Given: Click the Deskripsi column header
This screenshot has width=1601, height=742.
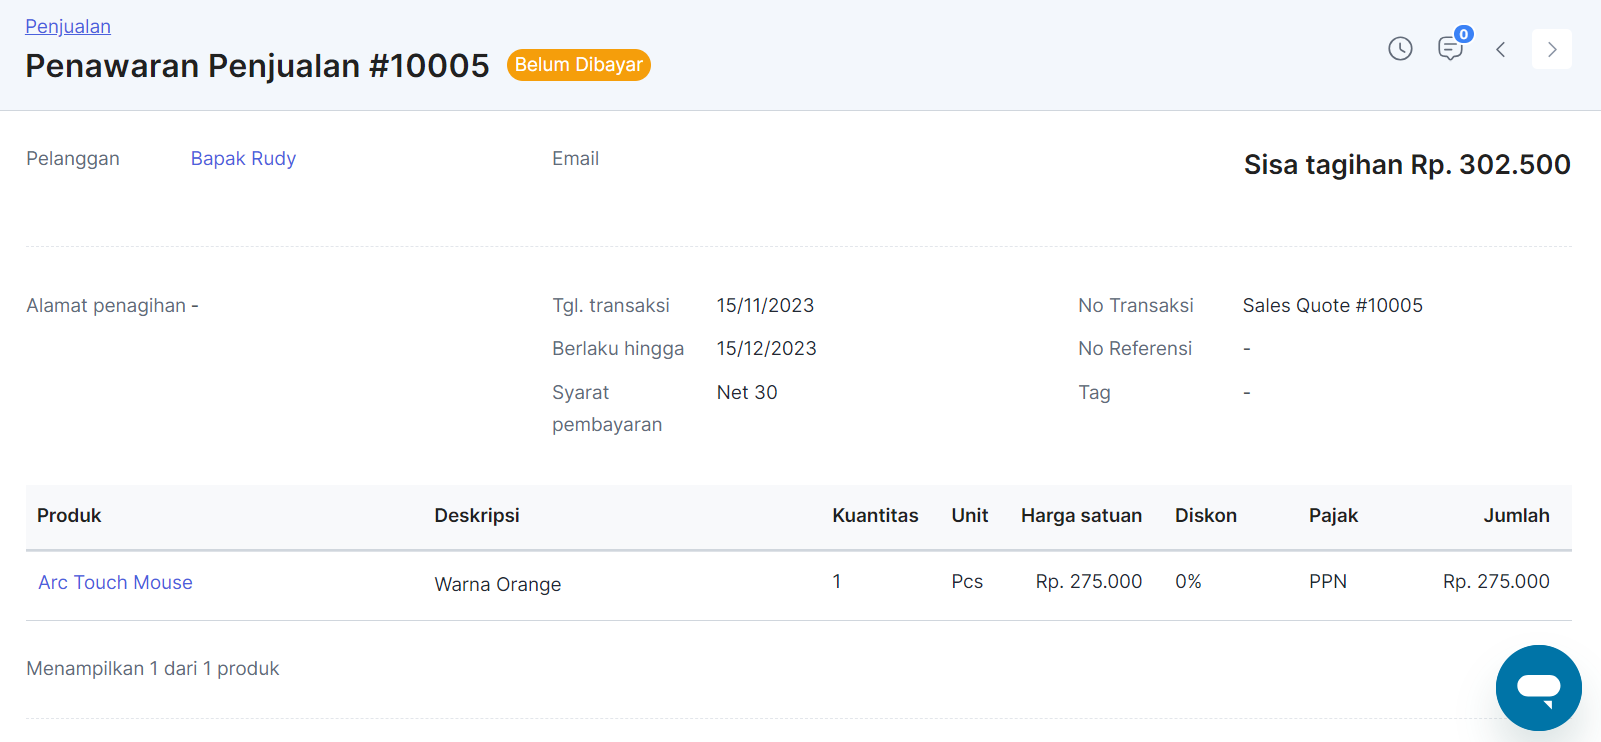Looking at the screenshot, I should click(x=477, y=516).
